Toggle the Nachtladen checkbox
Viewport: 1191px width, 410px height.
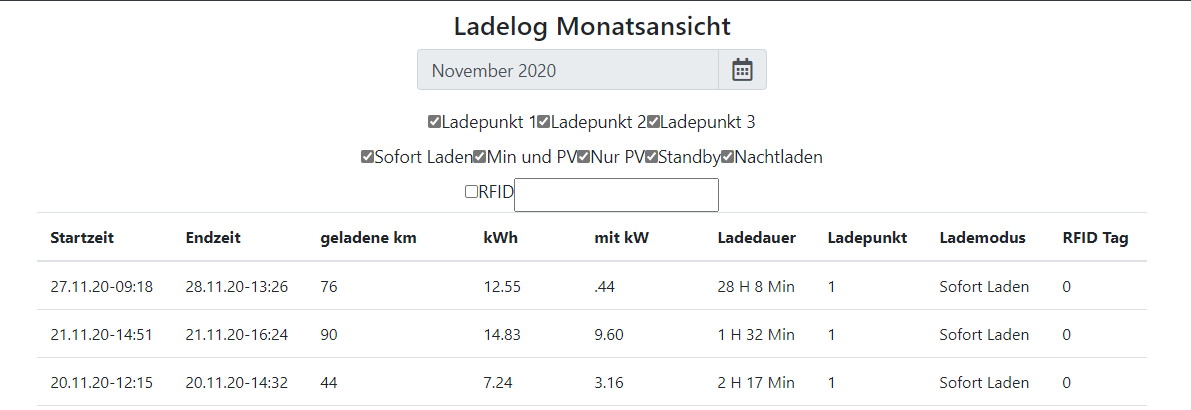[x=727, y=157]
